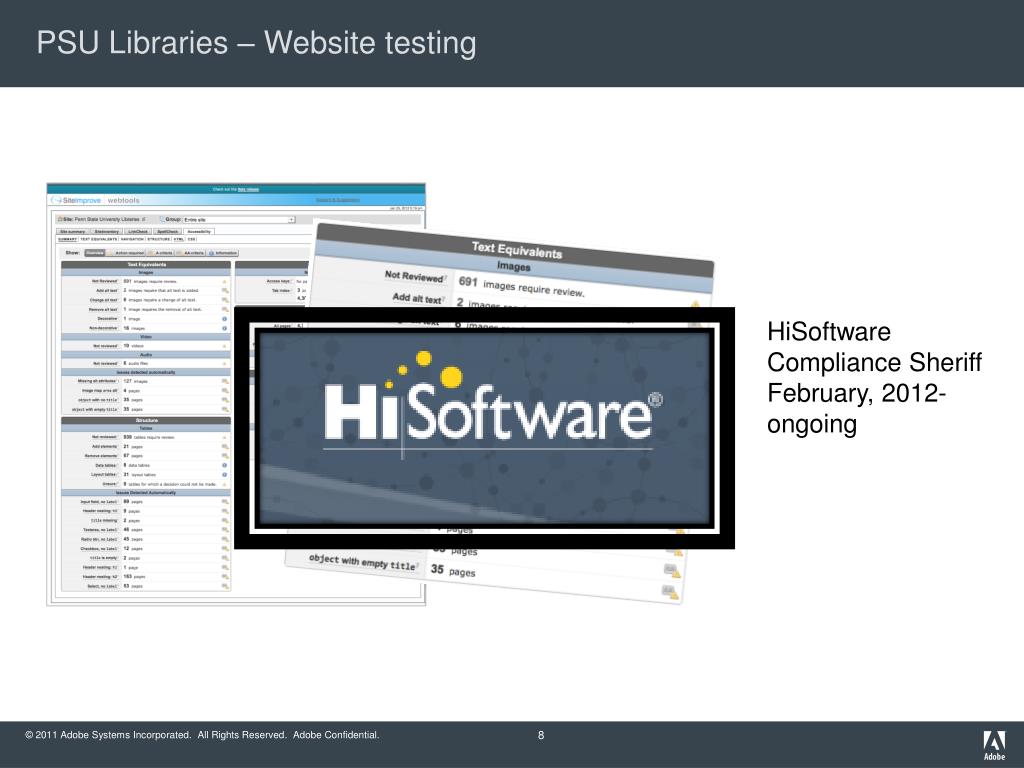Click the Siteimprove logo in the screenshot header
This screenshot has height=768, width=1024.
(77, 200)
